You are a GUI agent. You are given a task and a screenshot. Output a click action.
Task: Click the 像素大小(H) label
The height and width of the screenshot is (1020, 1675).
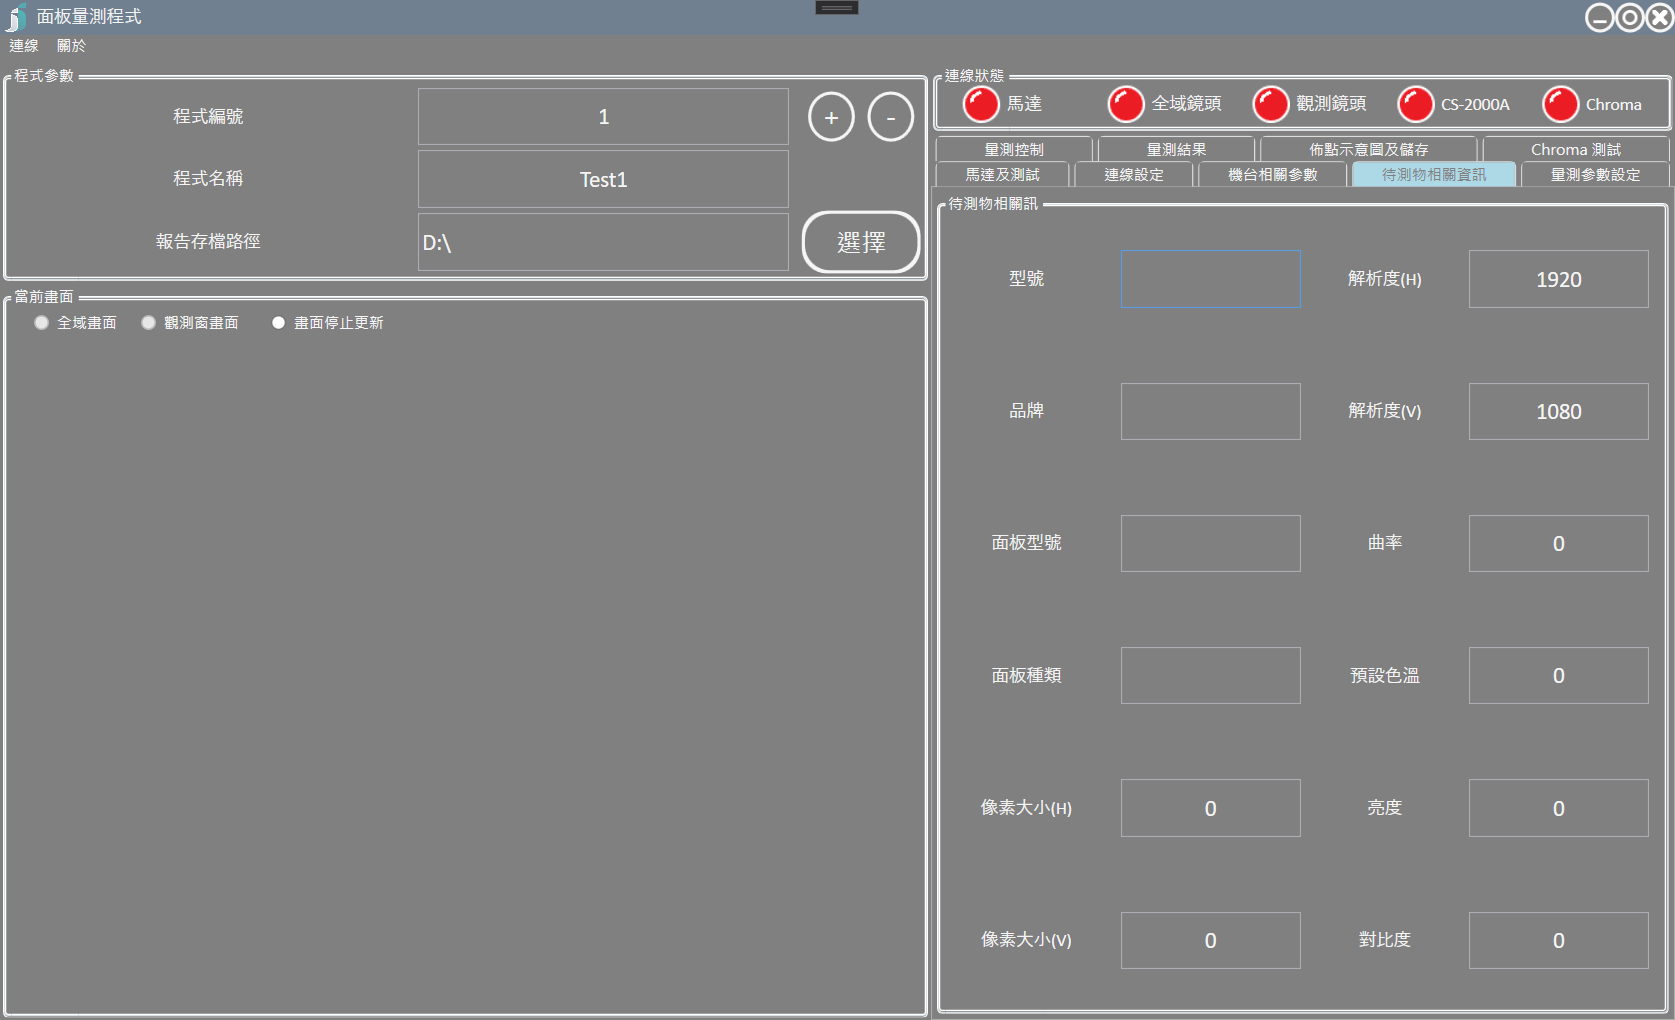click(x=1026, y=808)
